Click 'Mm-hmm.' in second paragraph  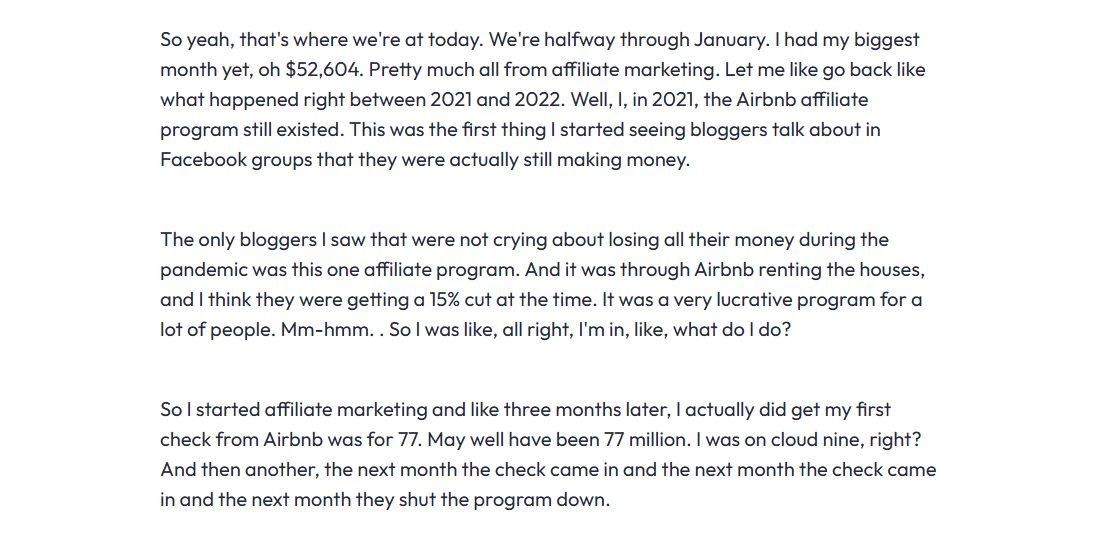(328, 330)
